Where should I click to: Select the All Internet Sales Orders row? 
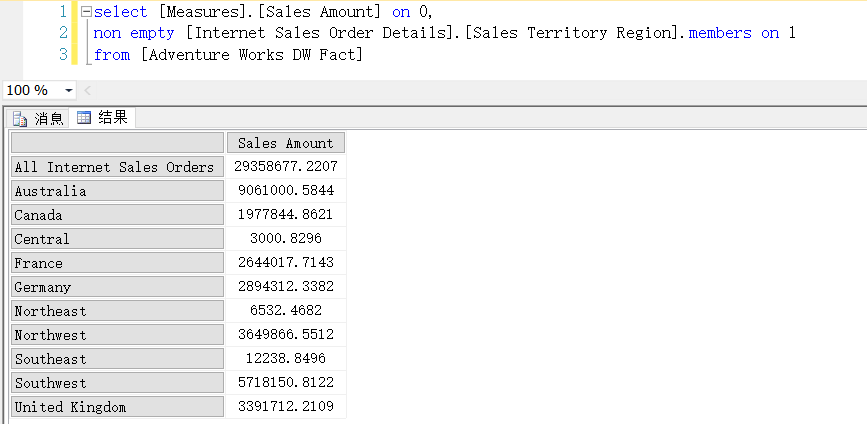(x=117, y=167)
